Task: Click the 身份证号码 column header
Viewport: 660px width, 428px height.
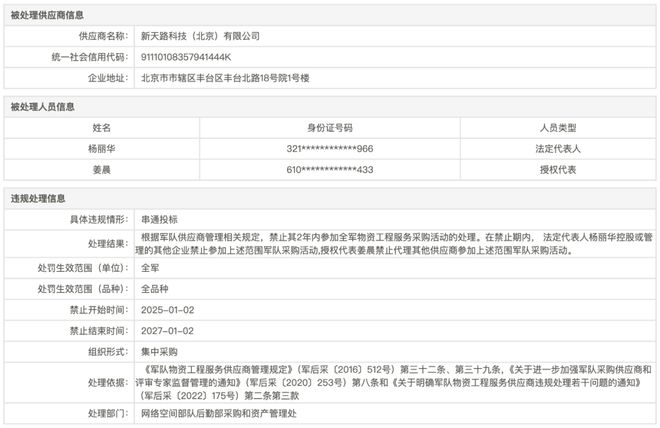Action: pyautogui.click(x=330, y=128)
